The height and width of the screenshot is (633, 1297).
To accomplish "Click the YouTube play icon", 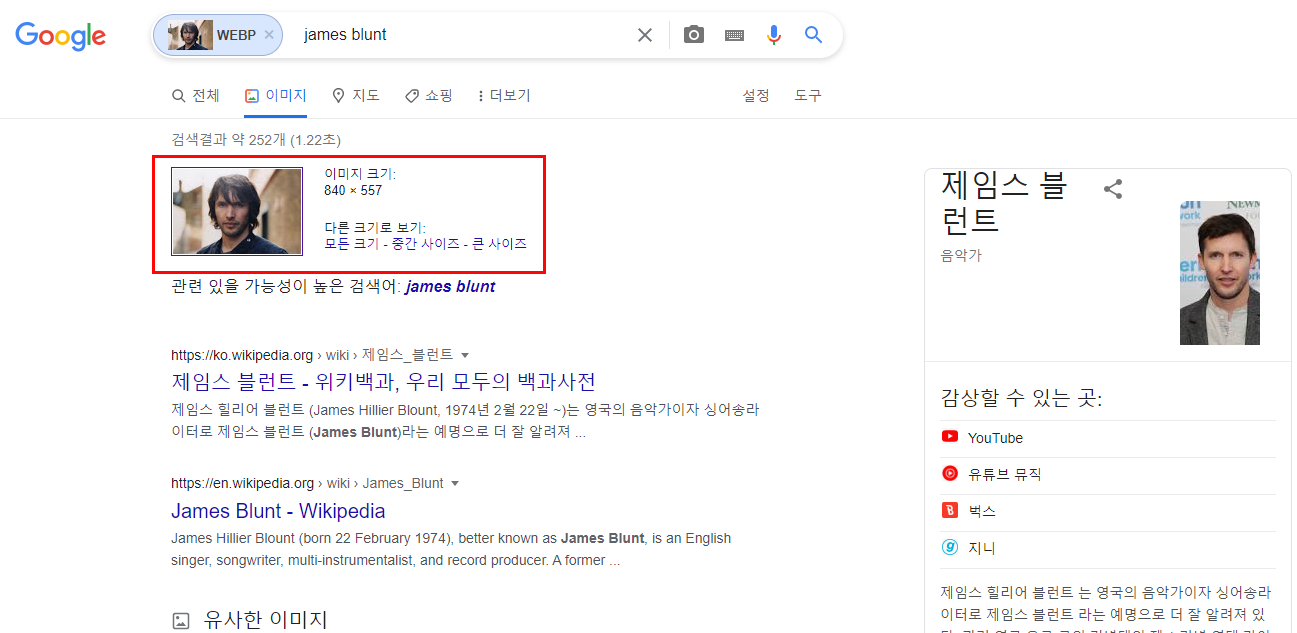I will 950,437.
